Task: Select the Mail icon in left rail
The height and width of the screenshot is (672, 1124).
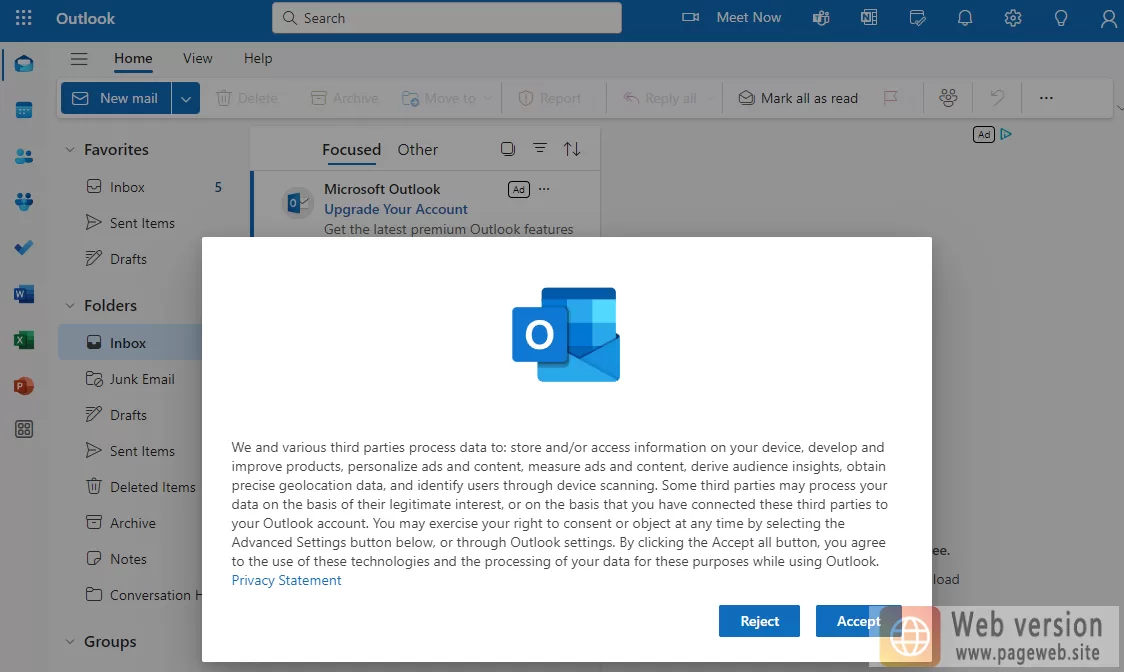Action: click(x=24, y=64)
